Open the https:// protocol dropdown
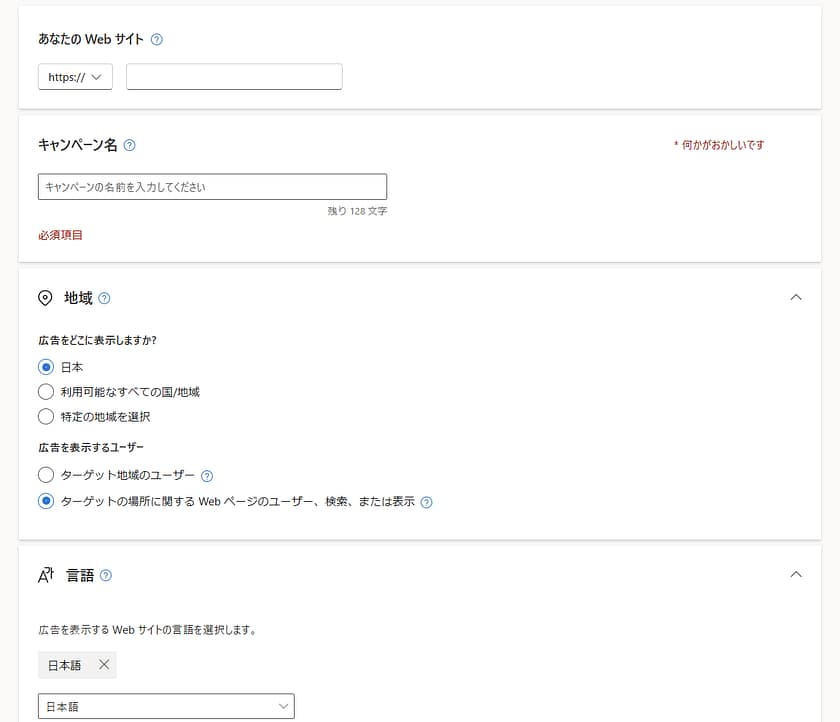The width and height of the screenshot is (840, 722). point(75,77)
